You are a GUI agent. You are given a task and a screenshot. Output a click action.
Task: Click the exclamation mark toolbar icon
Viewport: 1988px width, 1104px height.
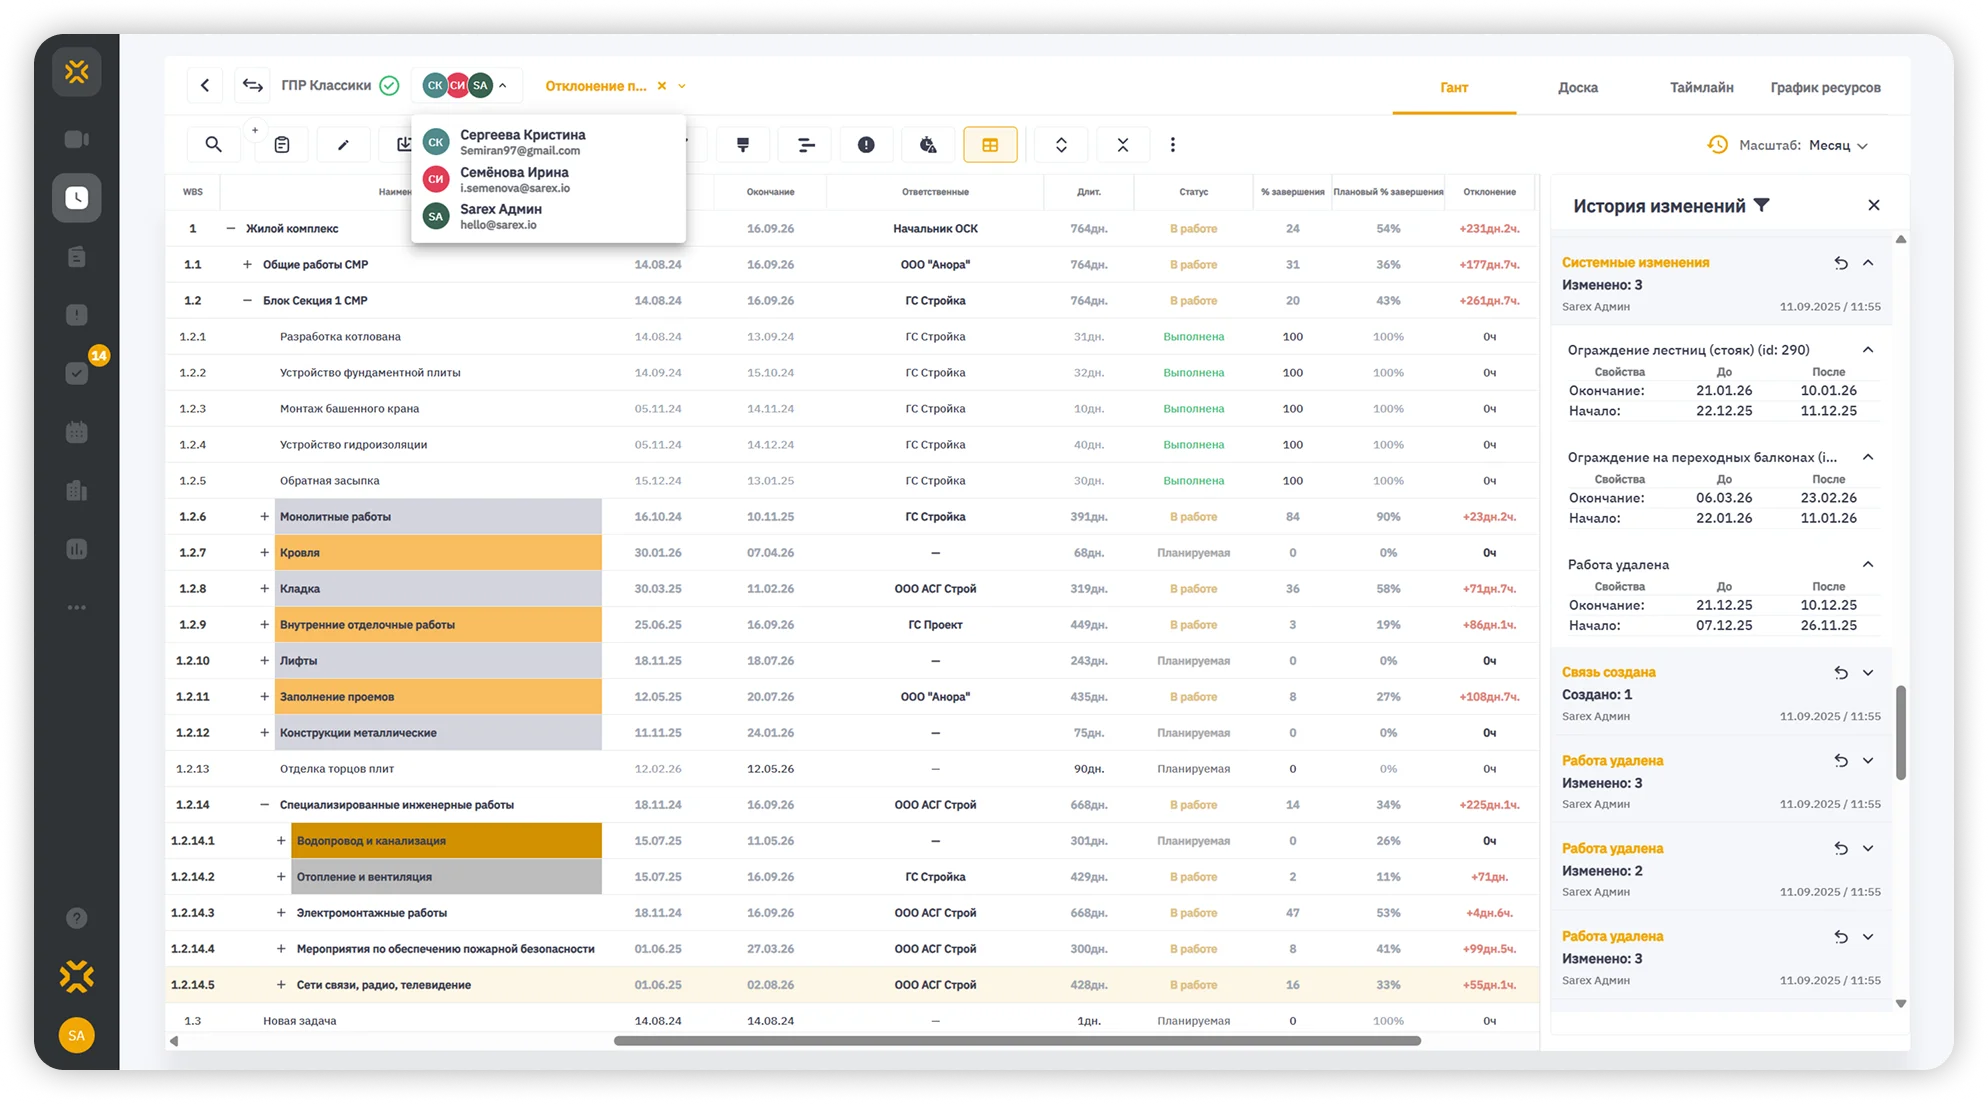pos(866,145)
